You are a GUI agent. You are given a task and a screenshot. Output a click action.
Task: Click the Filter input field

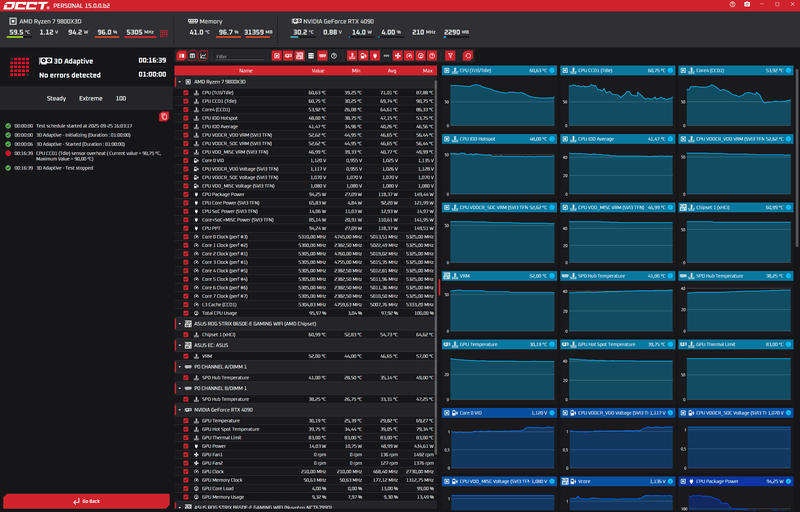239,56
